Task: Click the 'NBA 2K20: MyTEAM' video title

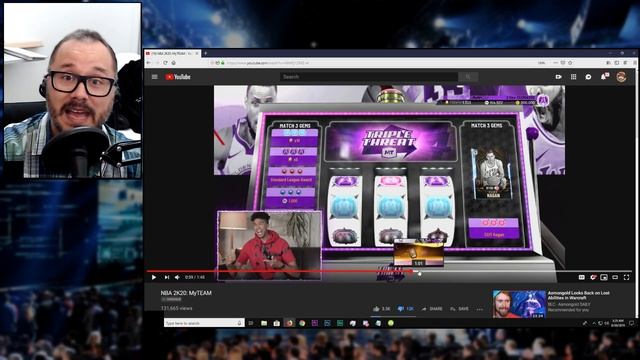Action: click(186, 293)
